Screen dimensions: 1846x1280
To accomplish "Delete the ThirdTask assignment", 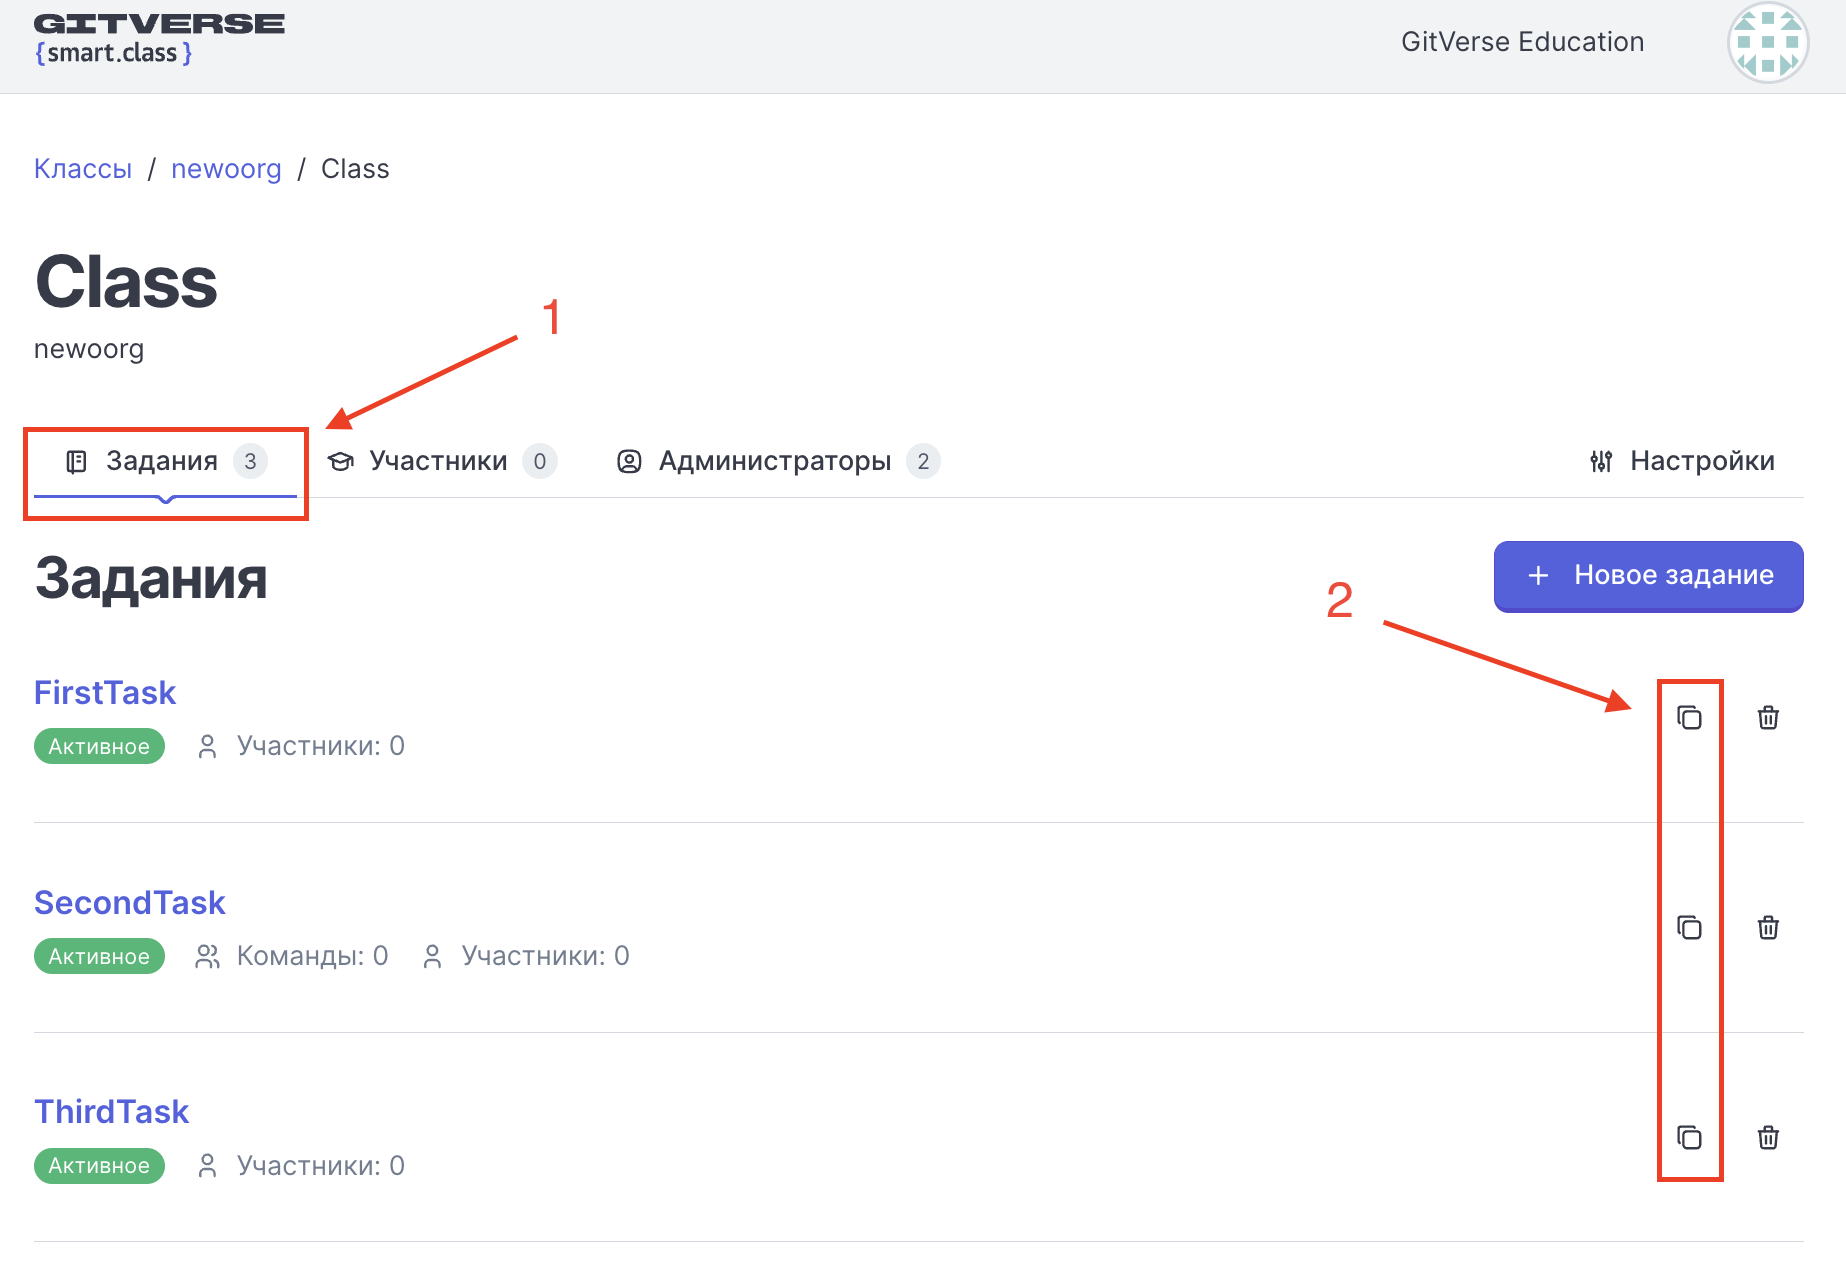I will click(x=1768, y=1137).
